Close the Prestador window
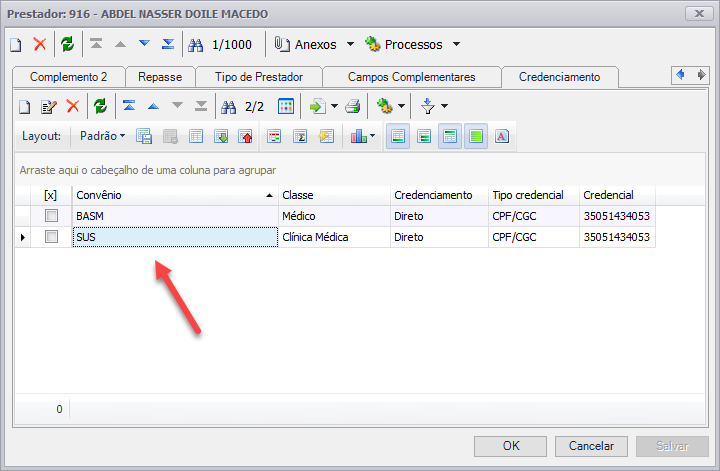Image resolution: width=720 pixels, height=471 pixels. [x=699, y=14]
